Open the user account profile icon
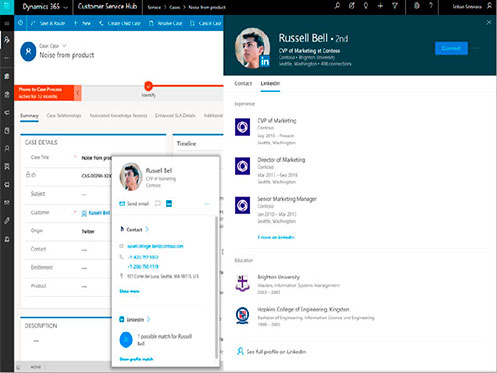497x373 pixels. click(489, 6)
